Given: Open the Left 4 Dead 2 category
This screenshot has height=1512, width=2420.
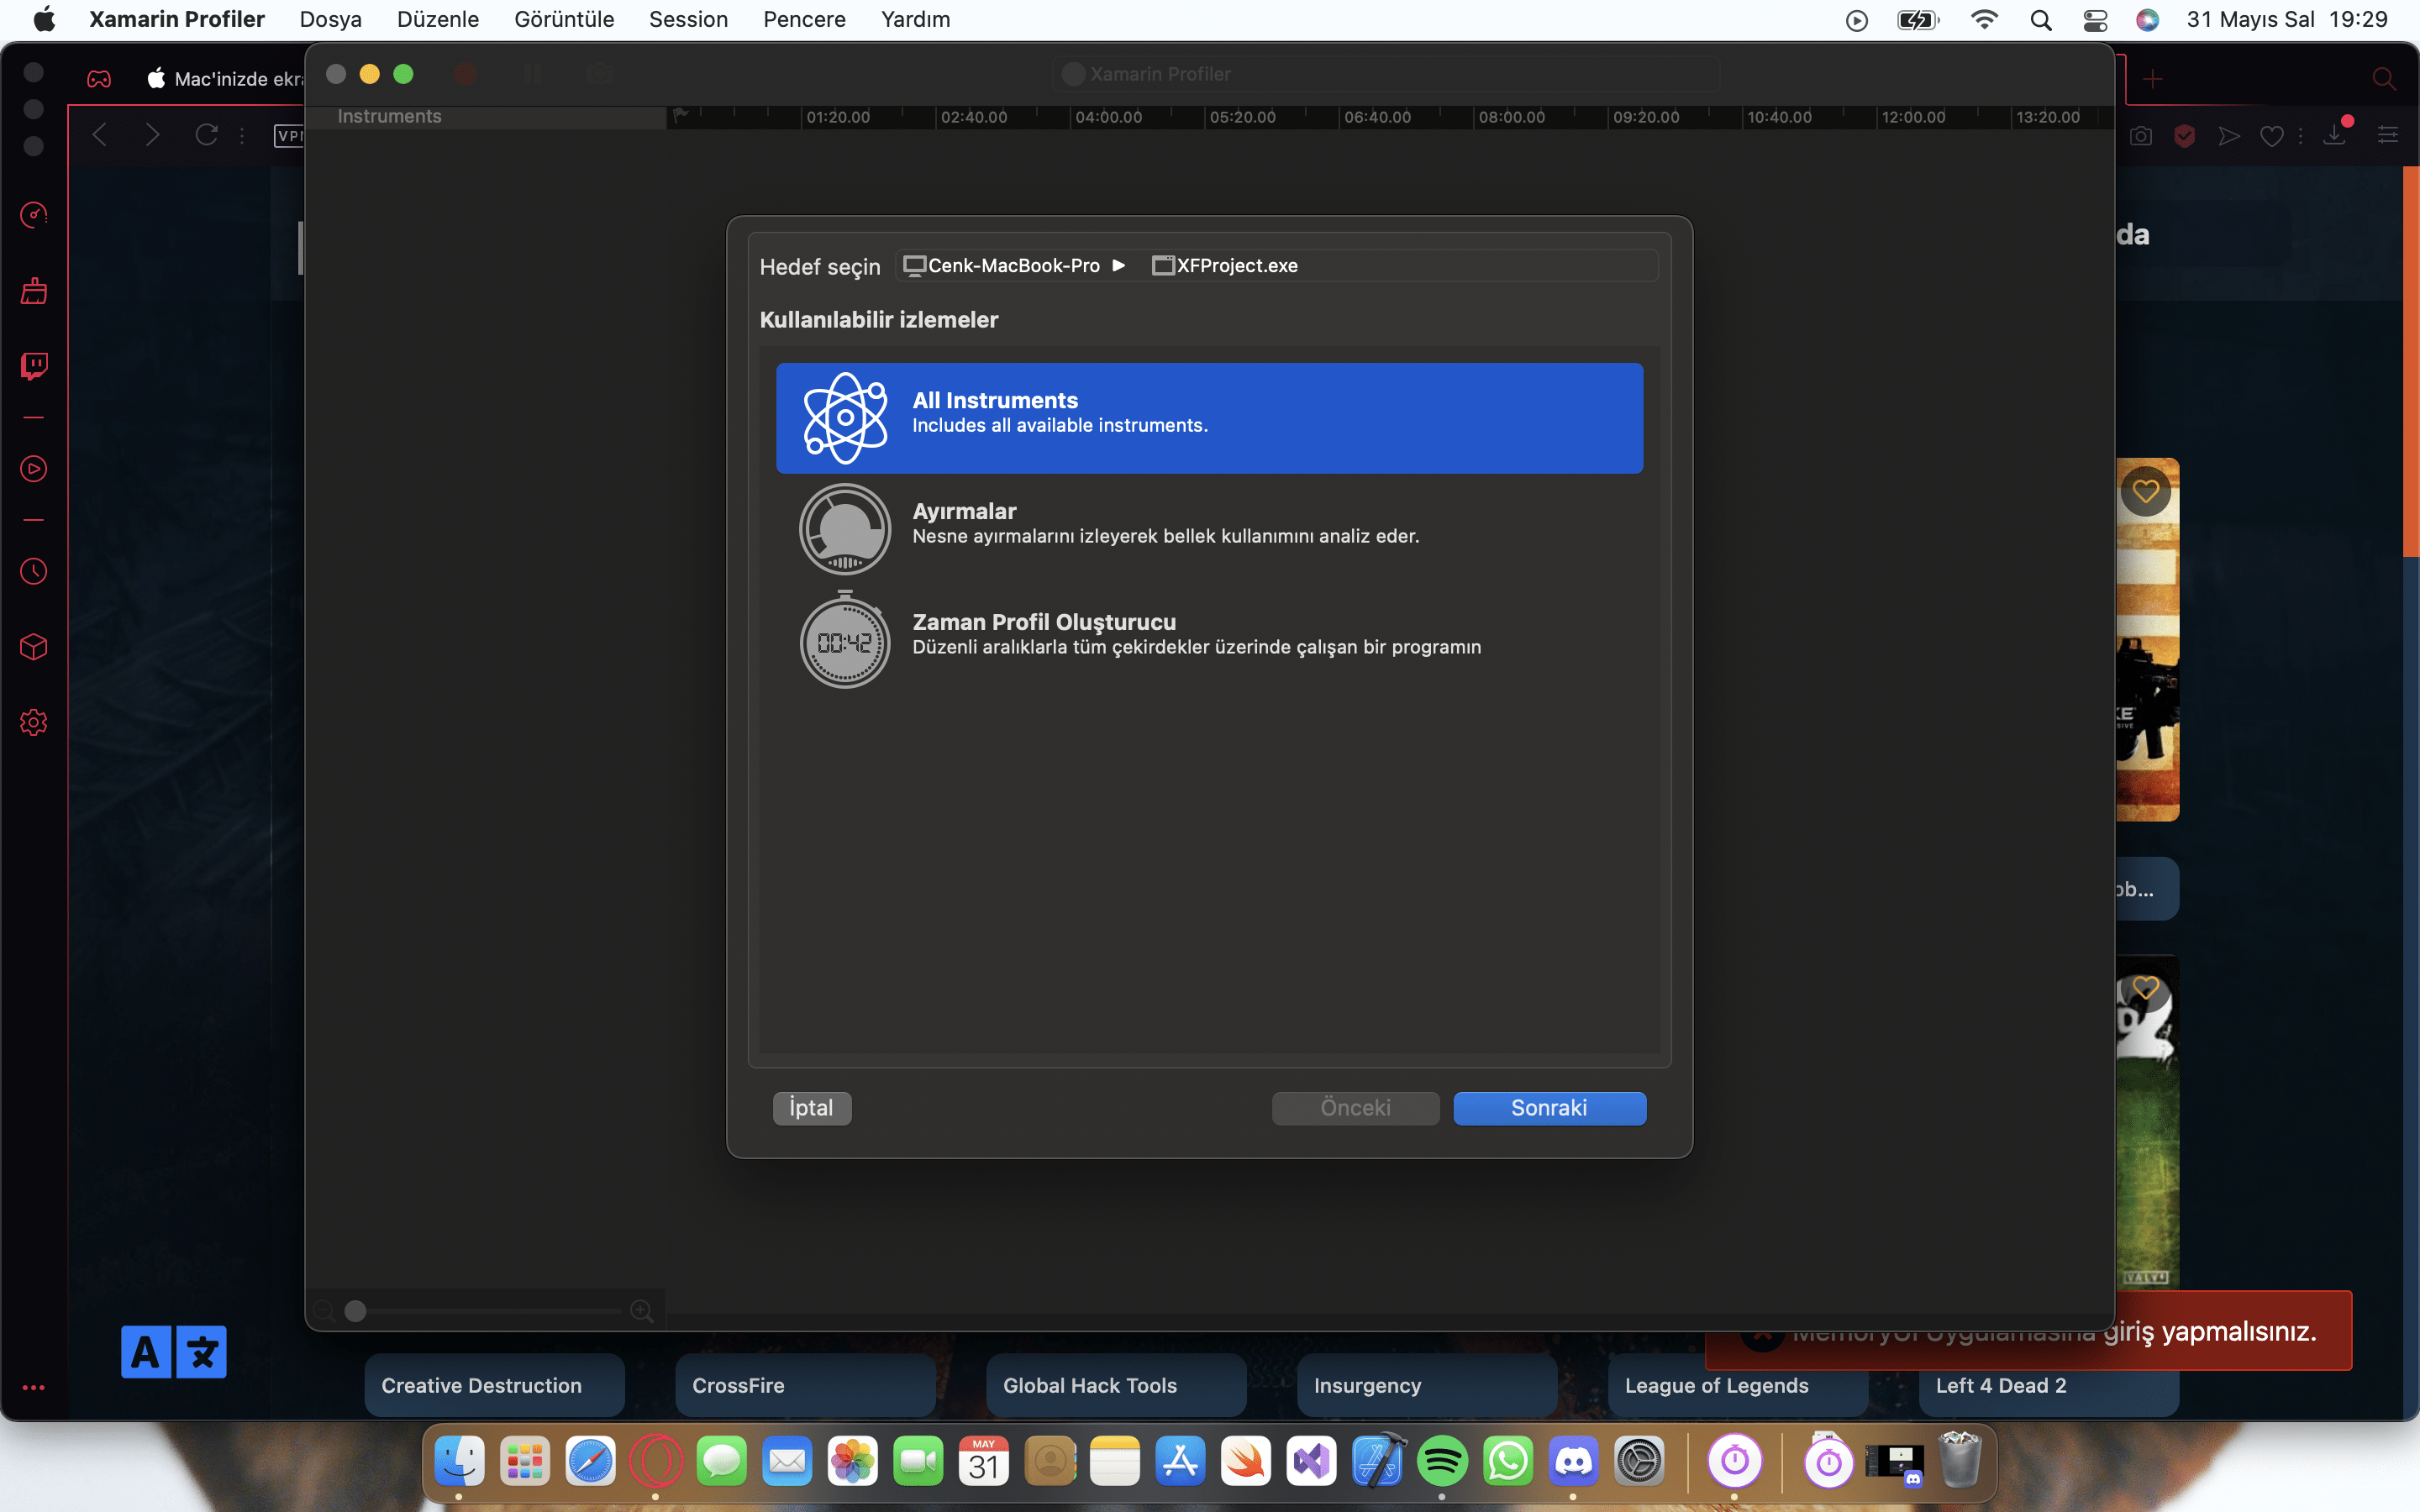Looking at the screenshot, I should pos(2049,1385).
